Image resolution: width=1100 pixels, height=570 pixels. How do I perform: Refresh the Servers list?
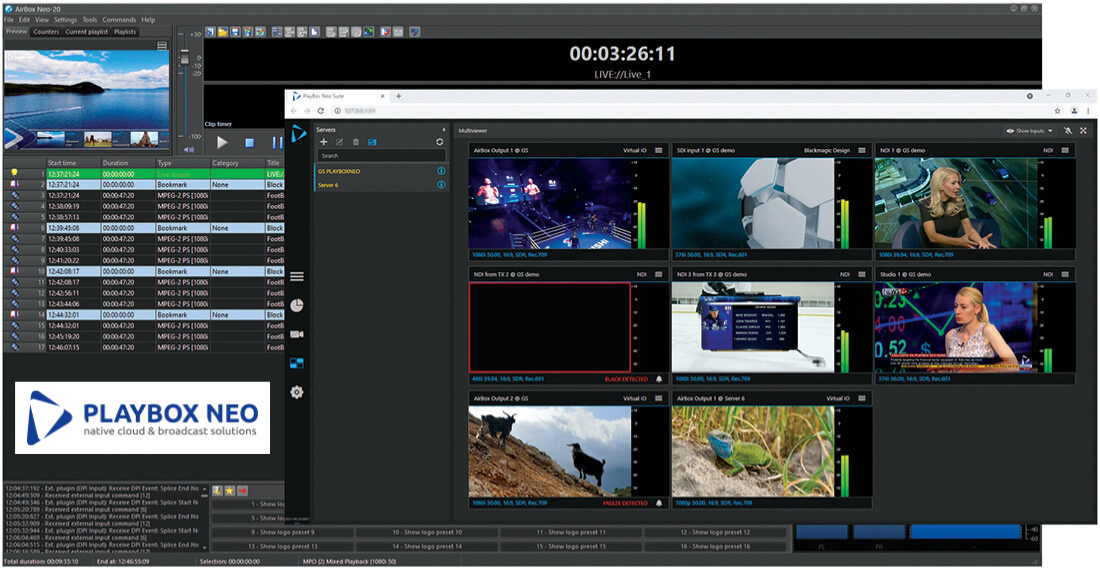440,142
